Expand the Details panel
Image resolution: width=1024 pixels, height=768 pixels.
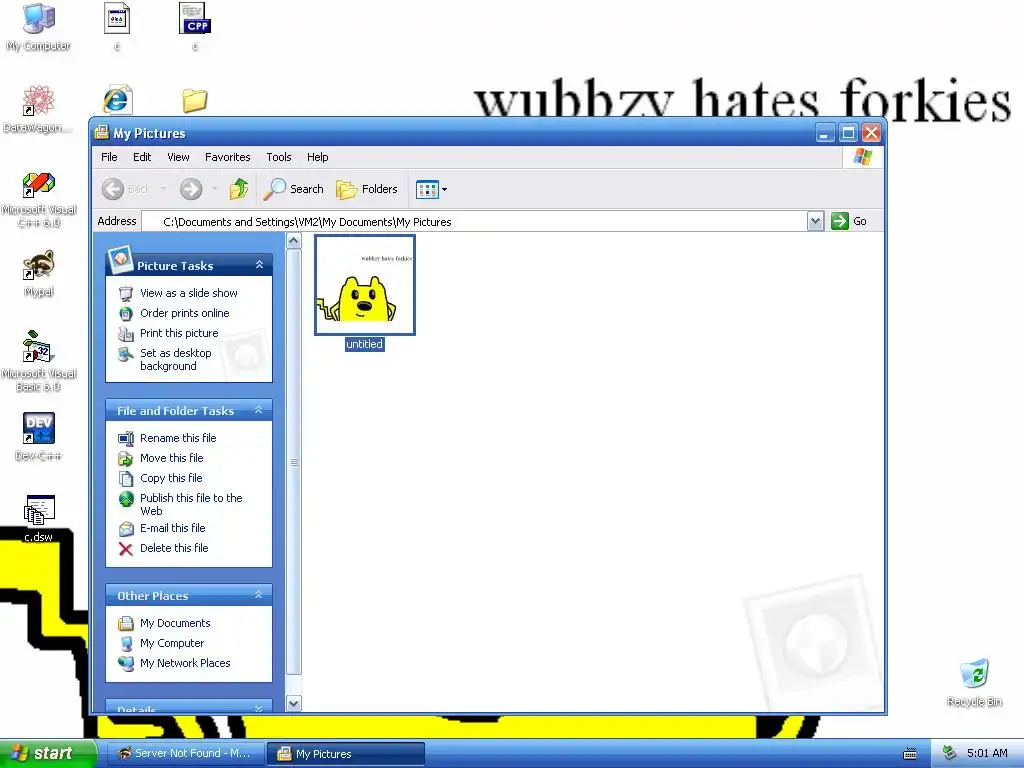(x=259, y=708)
